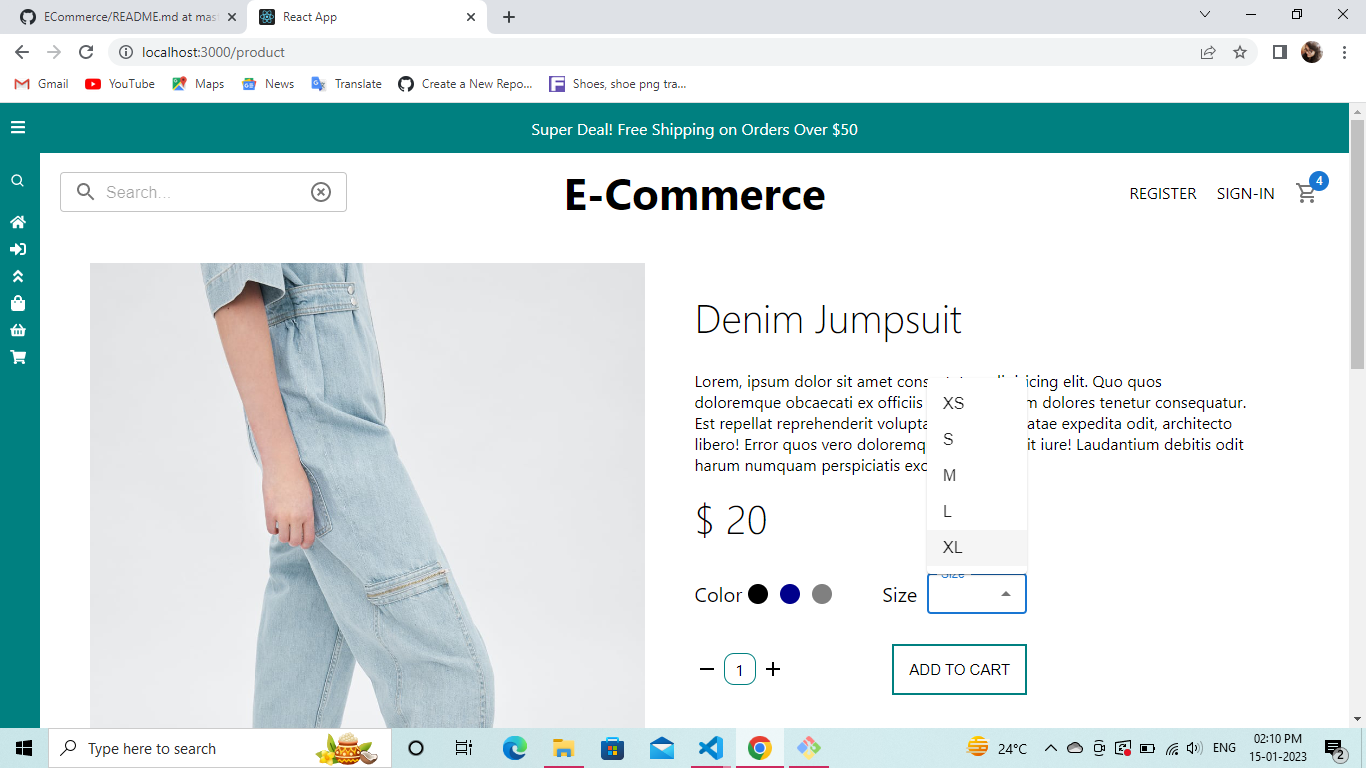Clear the search field using the X icon
The width and height of the screenshot is (1366, 768).
point(320,191)
